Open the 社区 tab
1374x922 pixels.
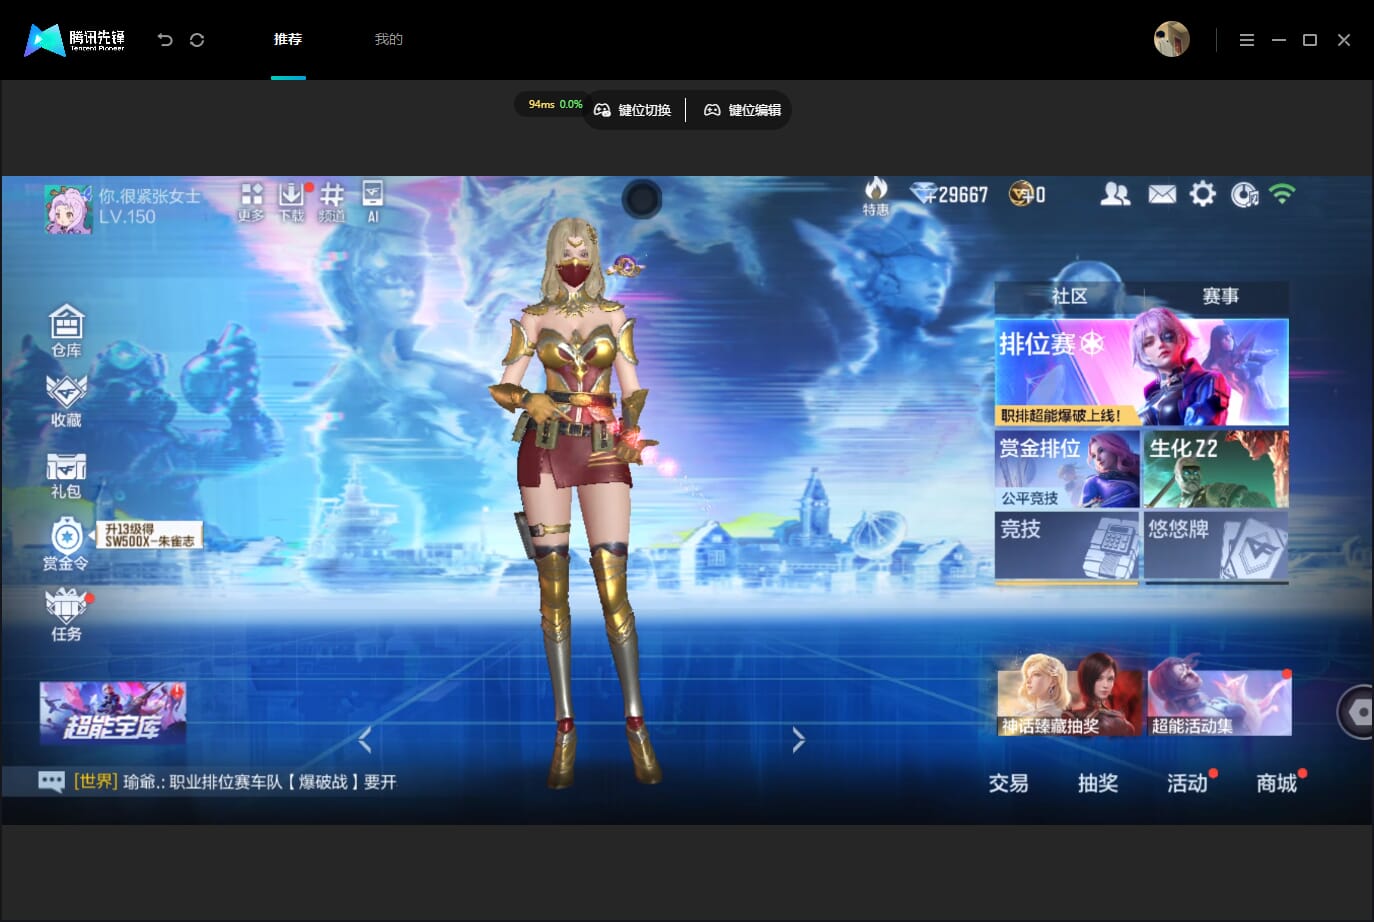click(x=1069, y=296)
